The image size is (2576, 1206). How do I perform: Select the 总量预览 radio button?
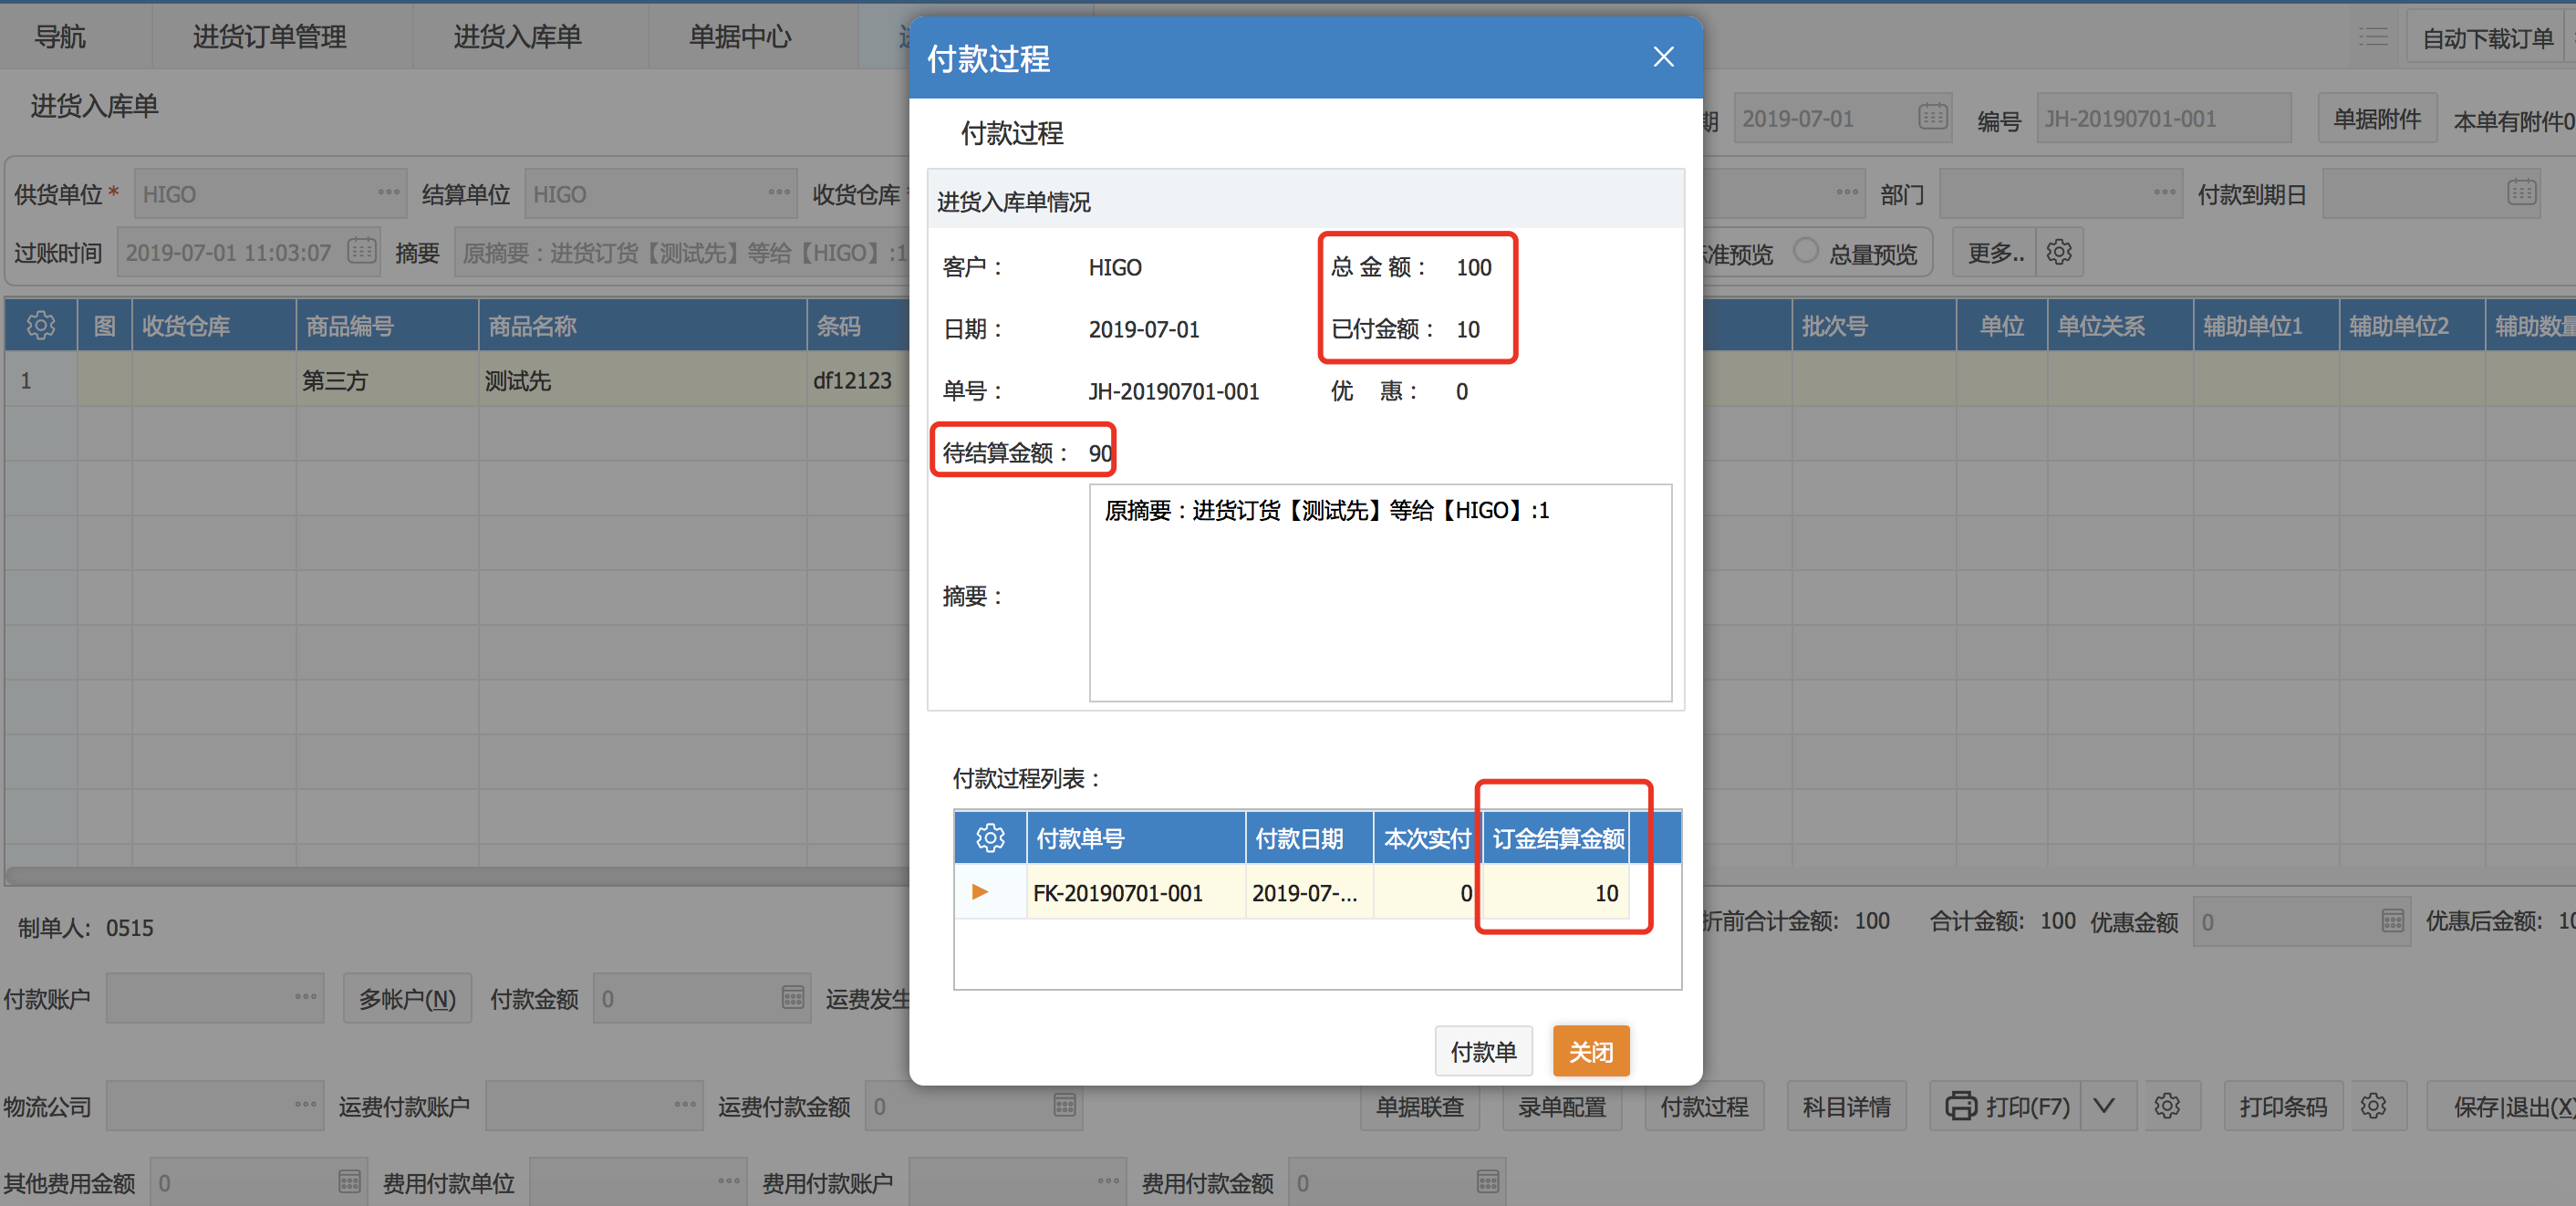1805,250
